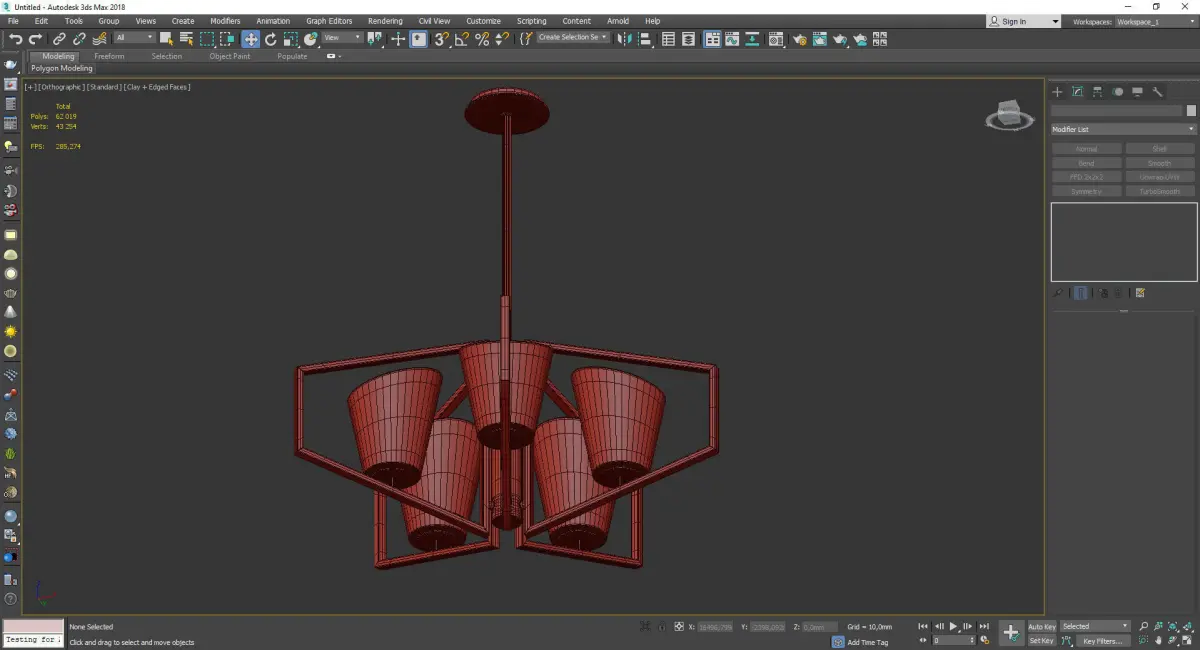Expand the Create Selection Set dropdown

click(x=573, y=37)
